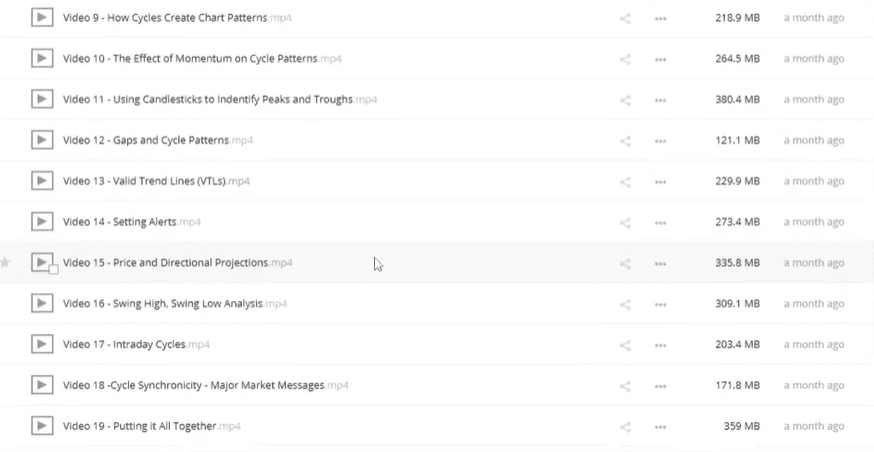Screen dimensions: 874x452
Task: Share Video 16 Swing High Swing Low
Action: pos(625,304)
